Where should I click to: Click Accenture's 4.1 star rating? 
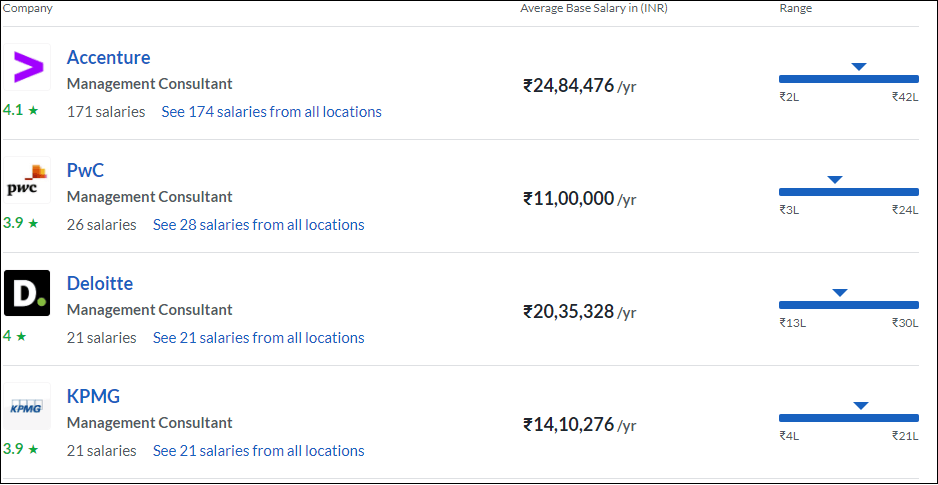(20, 110)
